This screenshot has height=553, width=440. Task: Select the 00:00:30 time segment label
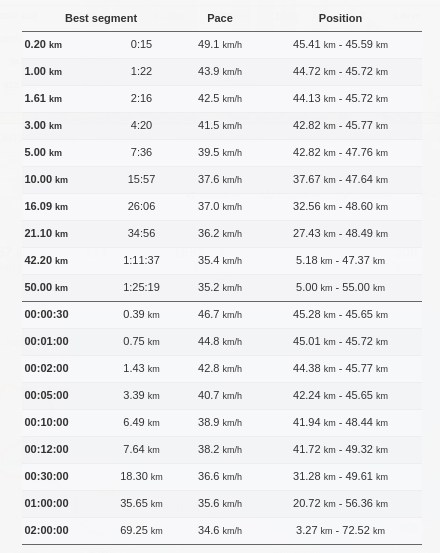click(46, 314)
